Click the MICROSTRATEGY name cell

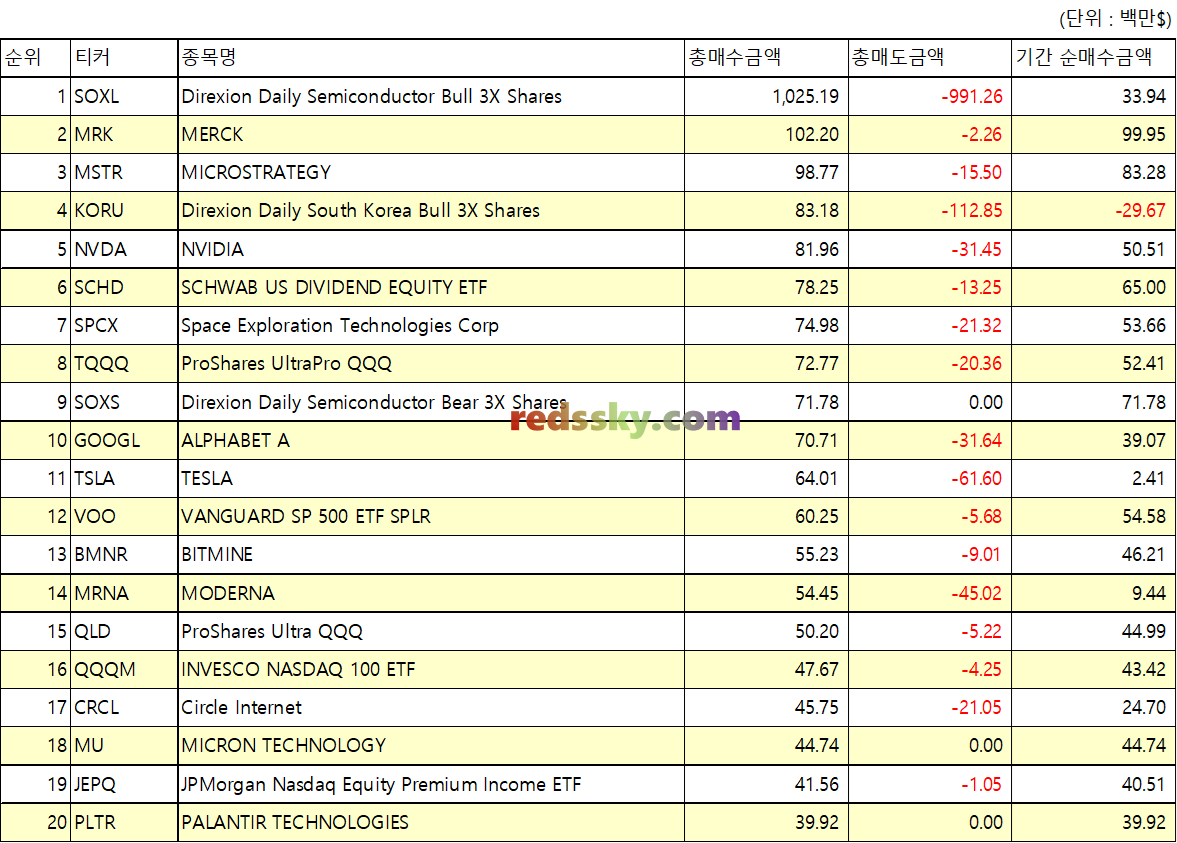click(431, 173)
